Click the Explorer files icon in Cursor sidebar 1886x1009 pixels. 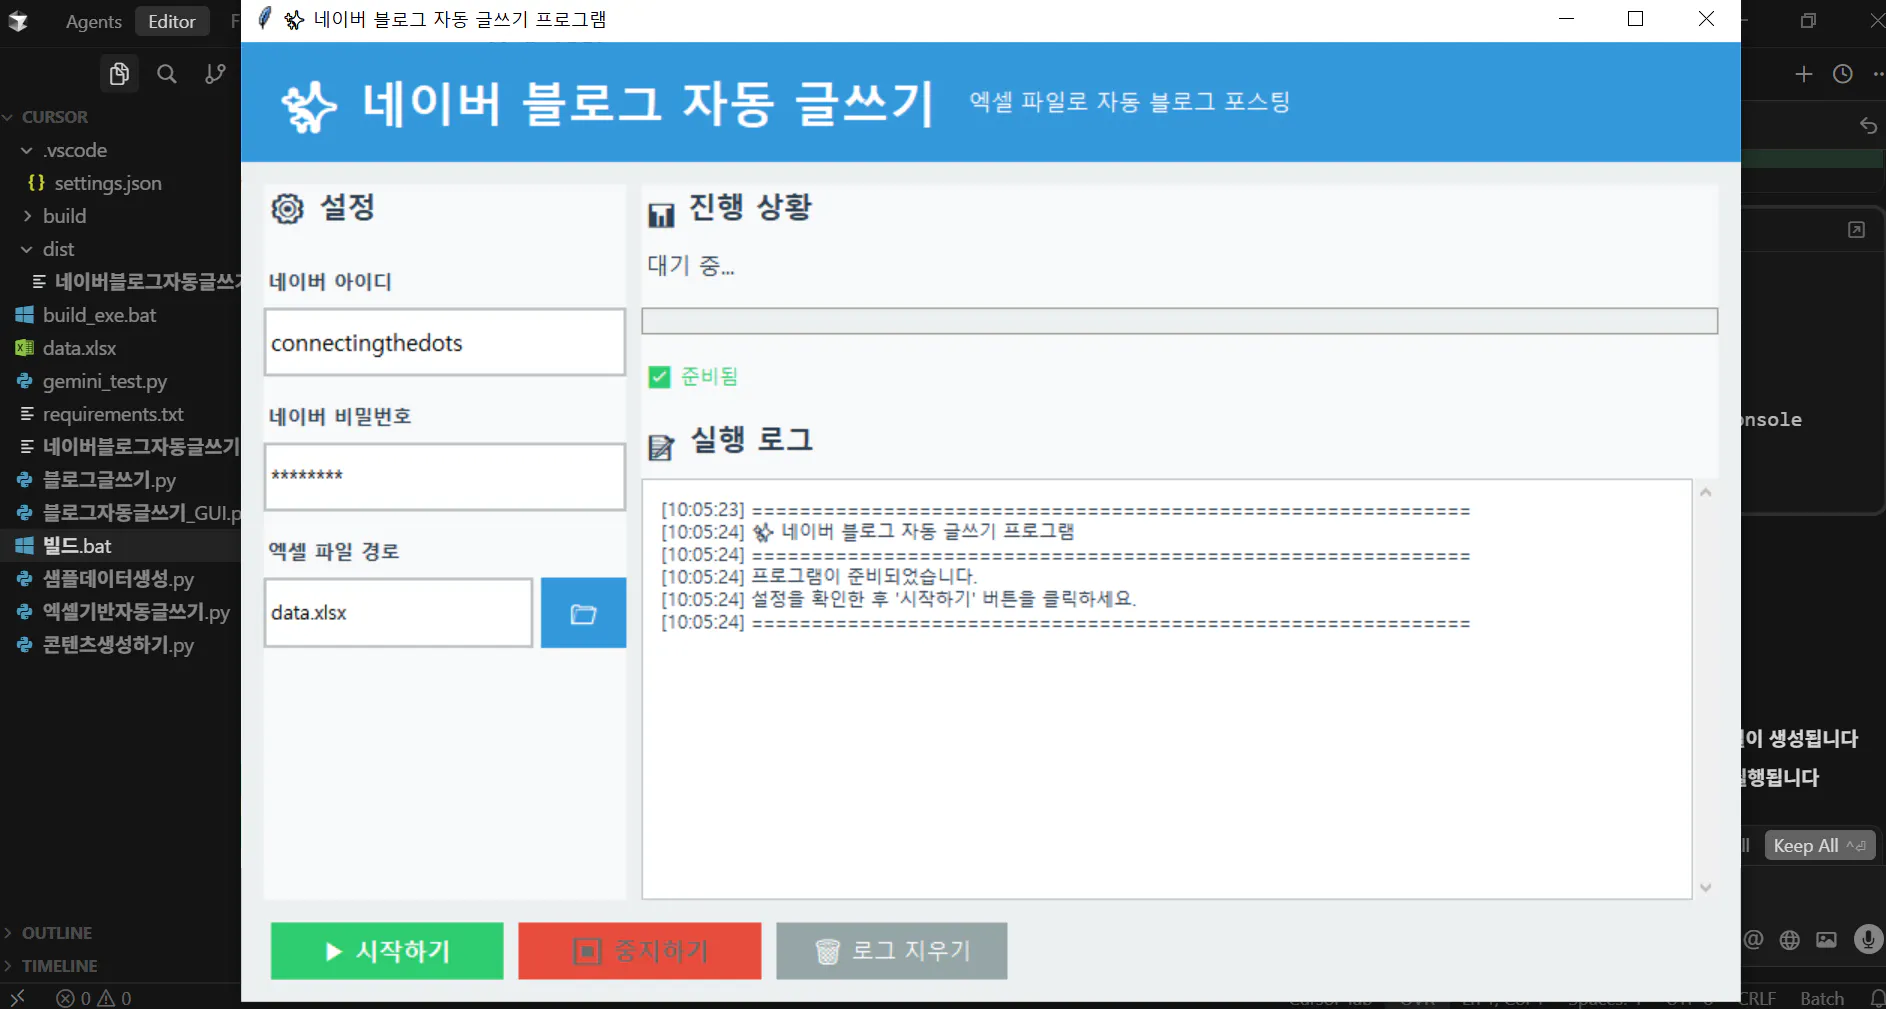119,74
